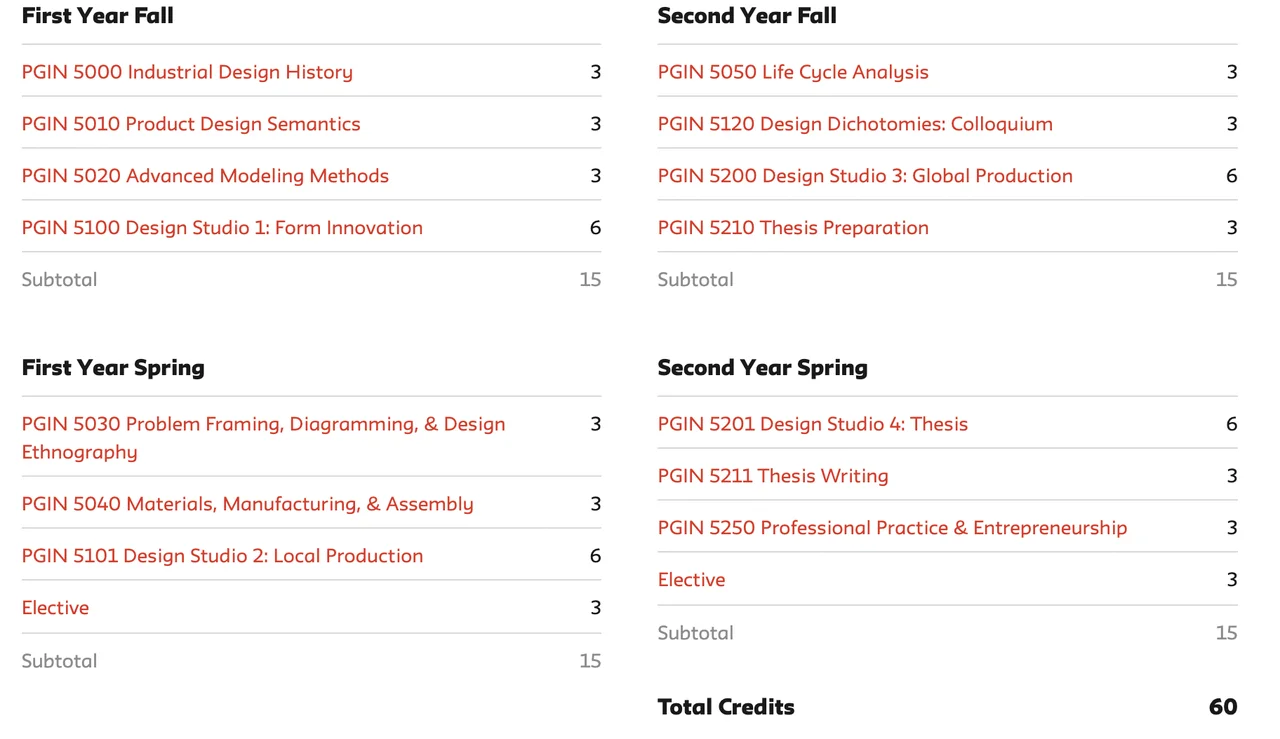Click the Total Credits label
The height and width of the screenshot is (739, 1280).
726,707
